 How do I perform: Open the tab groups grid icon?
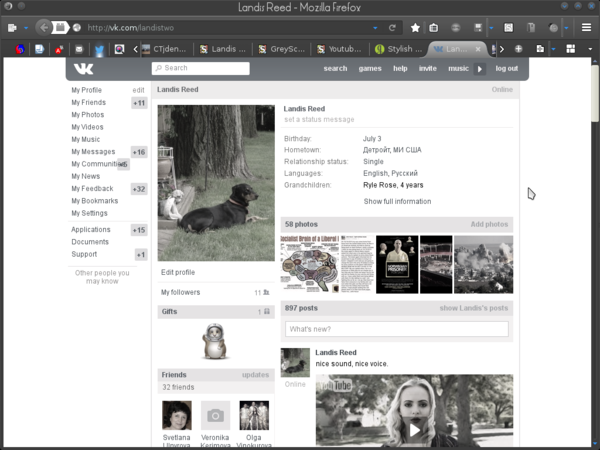(x=571, y=49)
